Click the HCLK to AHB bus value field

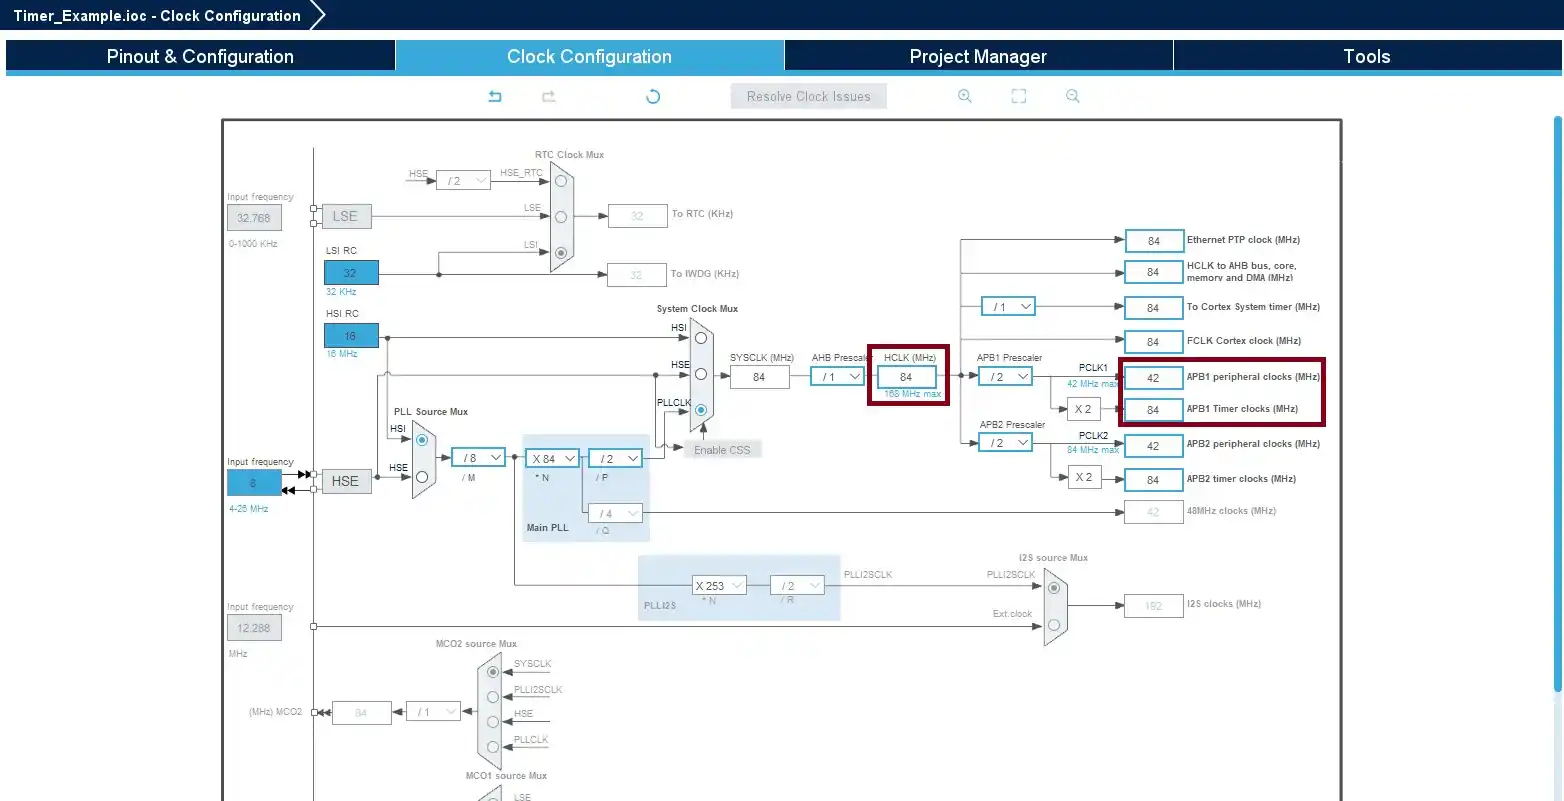[1153, 272]
